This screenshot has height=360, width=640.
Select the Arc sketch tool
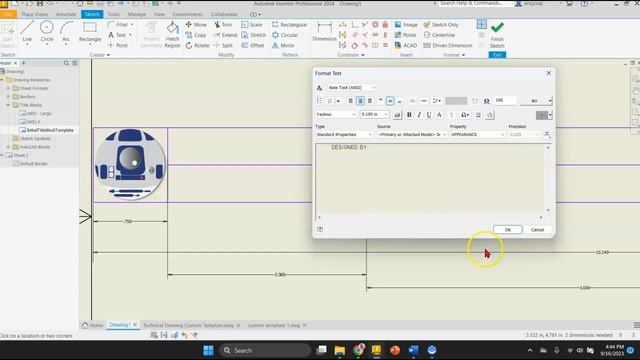click(66, 32)
